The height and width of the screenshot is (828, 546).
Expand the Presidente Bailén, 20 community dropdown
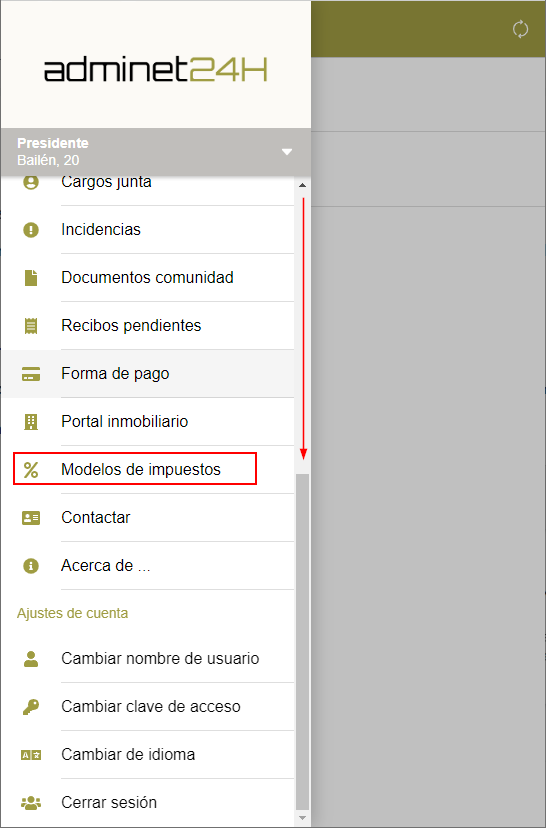[287, 152]
